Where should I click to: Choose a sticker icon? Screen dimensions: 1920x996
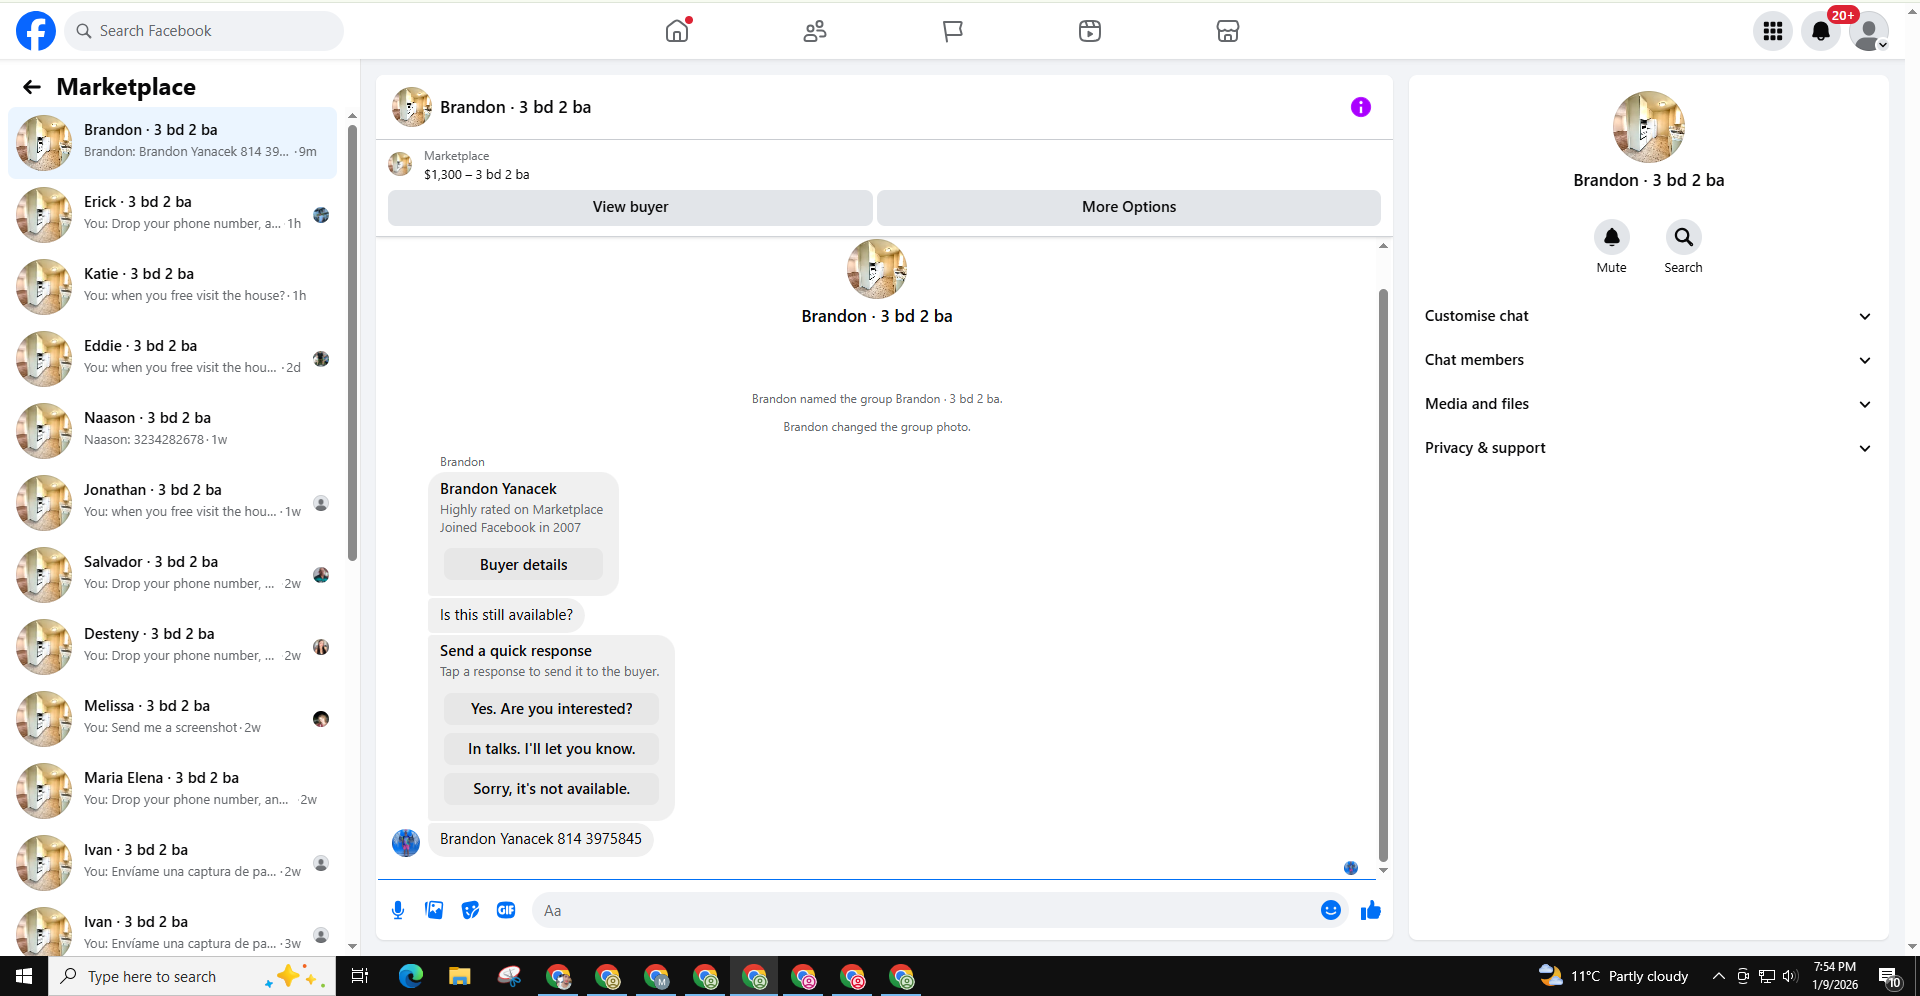(470, 910)
